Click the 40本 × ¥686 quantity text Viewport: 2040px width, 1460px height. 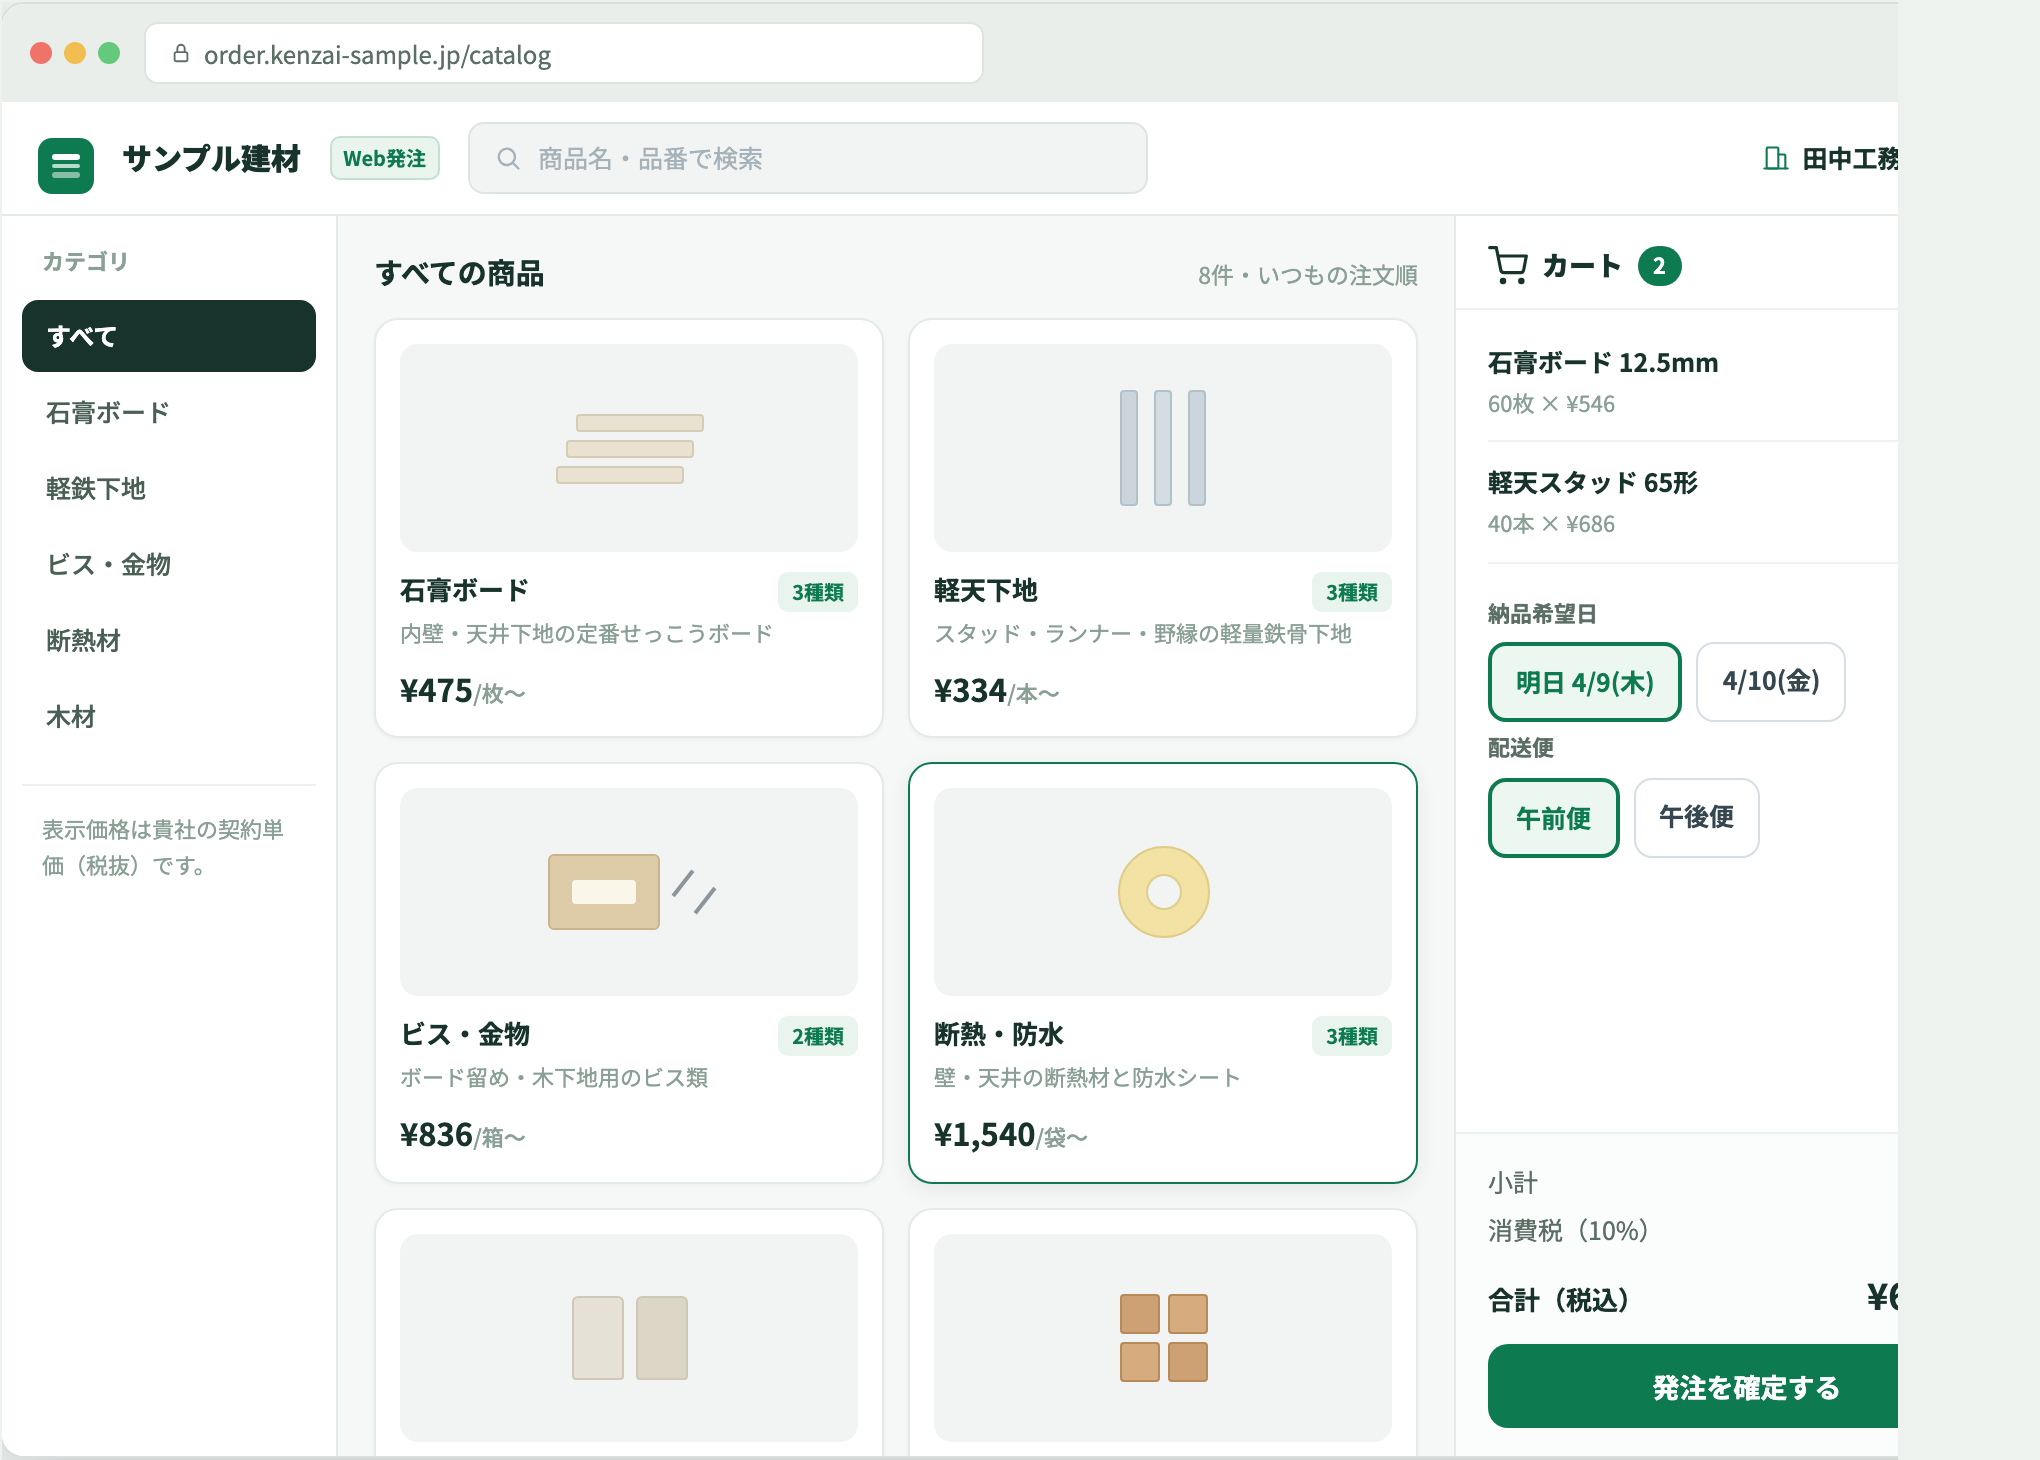coord(1551,524)
